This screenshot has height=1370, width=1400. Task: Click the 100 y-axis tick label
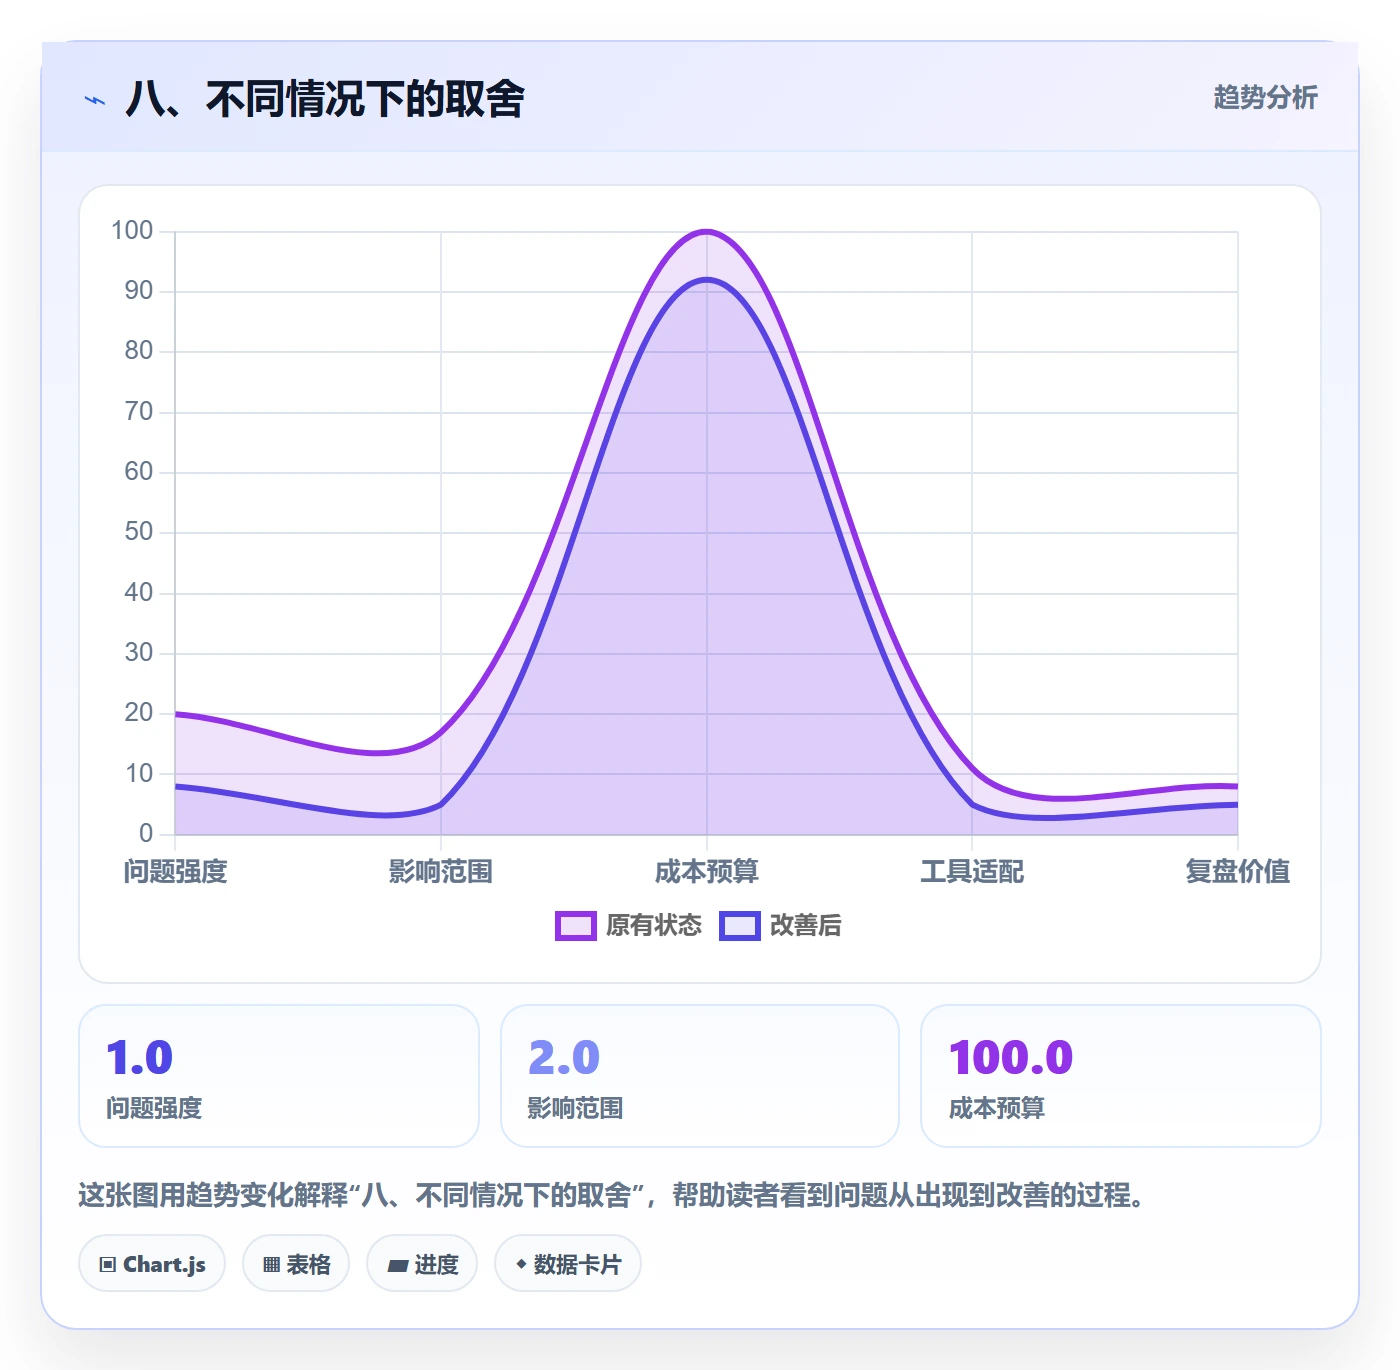coord(132,231)
